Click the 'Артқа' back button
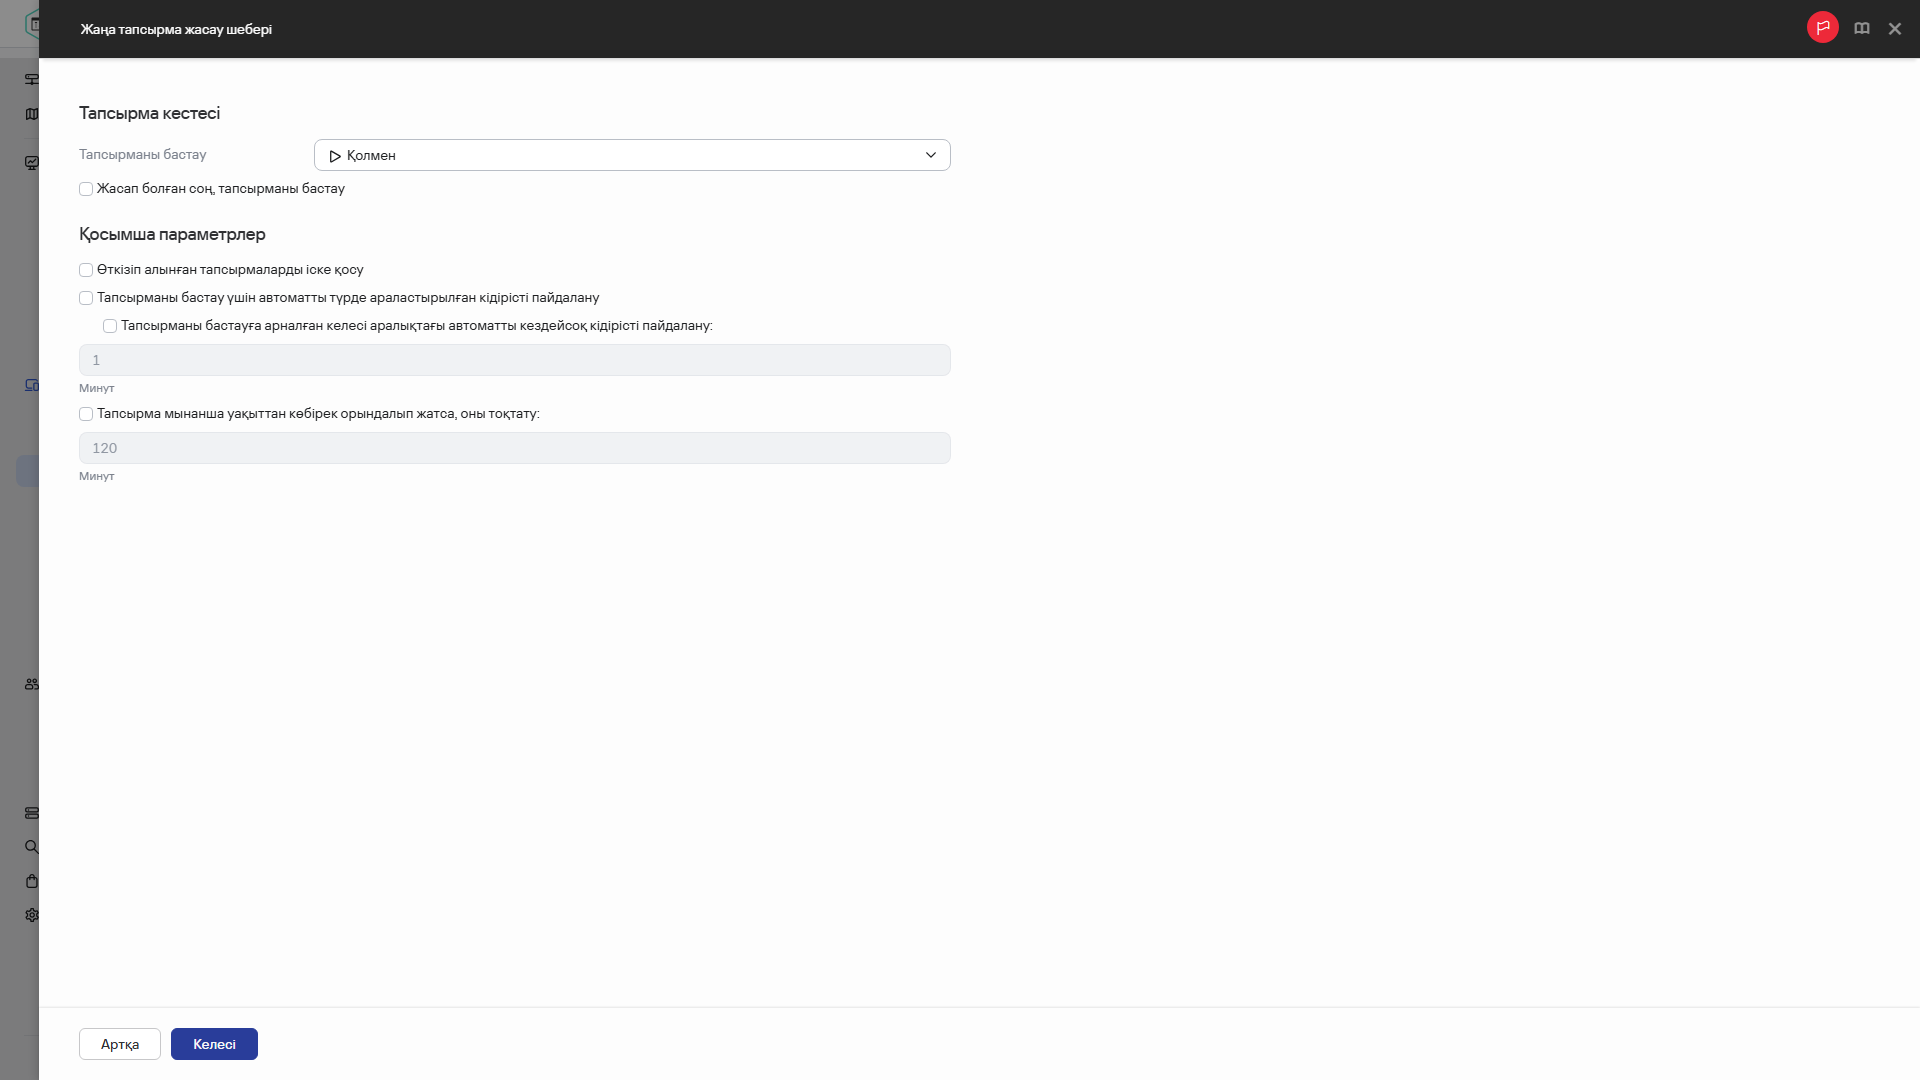The width and height of the screenshot is (1920, 1080). 120,1044
